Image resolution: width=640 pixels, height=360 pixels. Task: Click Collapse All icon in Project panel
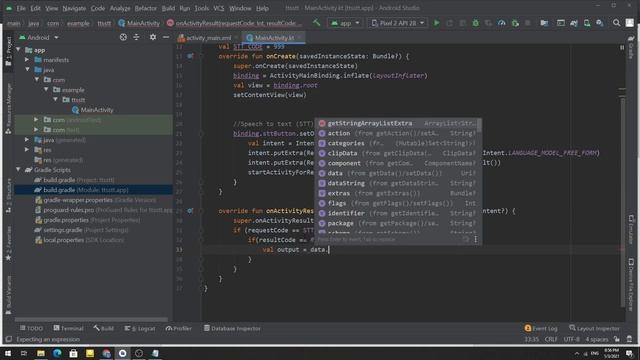(136, 37)
